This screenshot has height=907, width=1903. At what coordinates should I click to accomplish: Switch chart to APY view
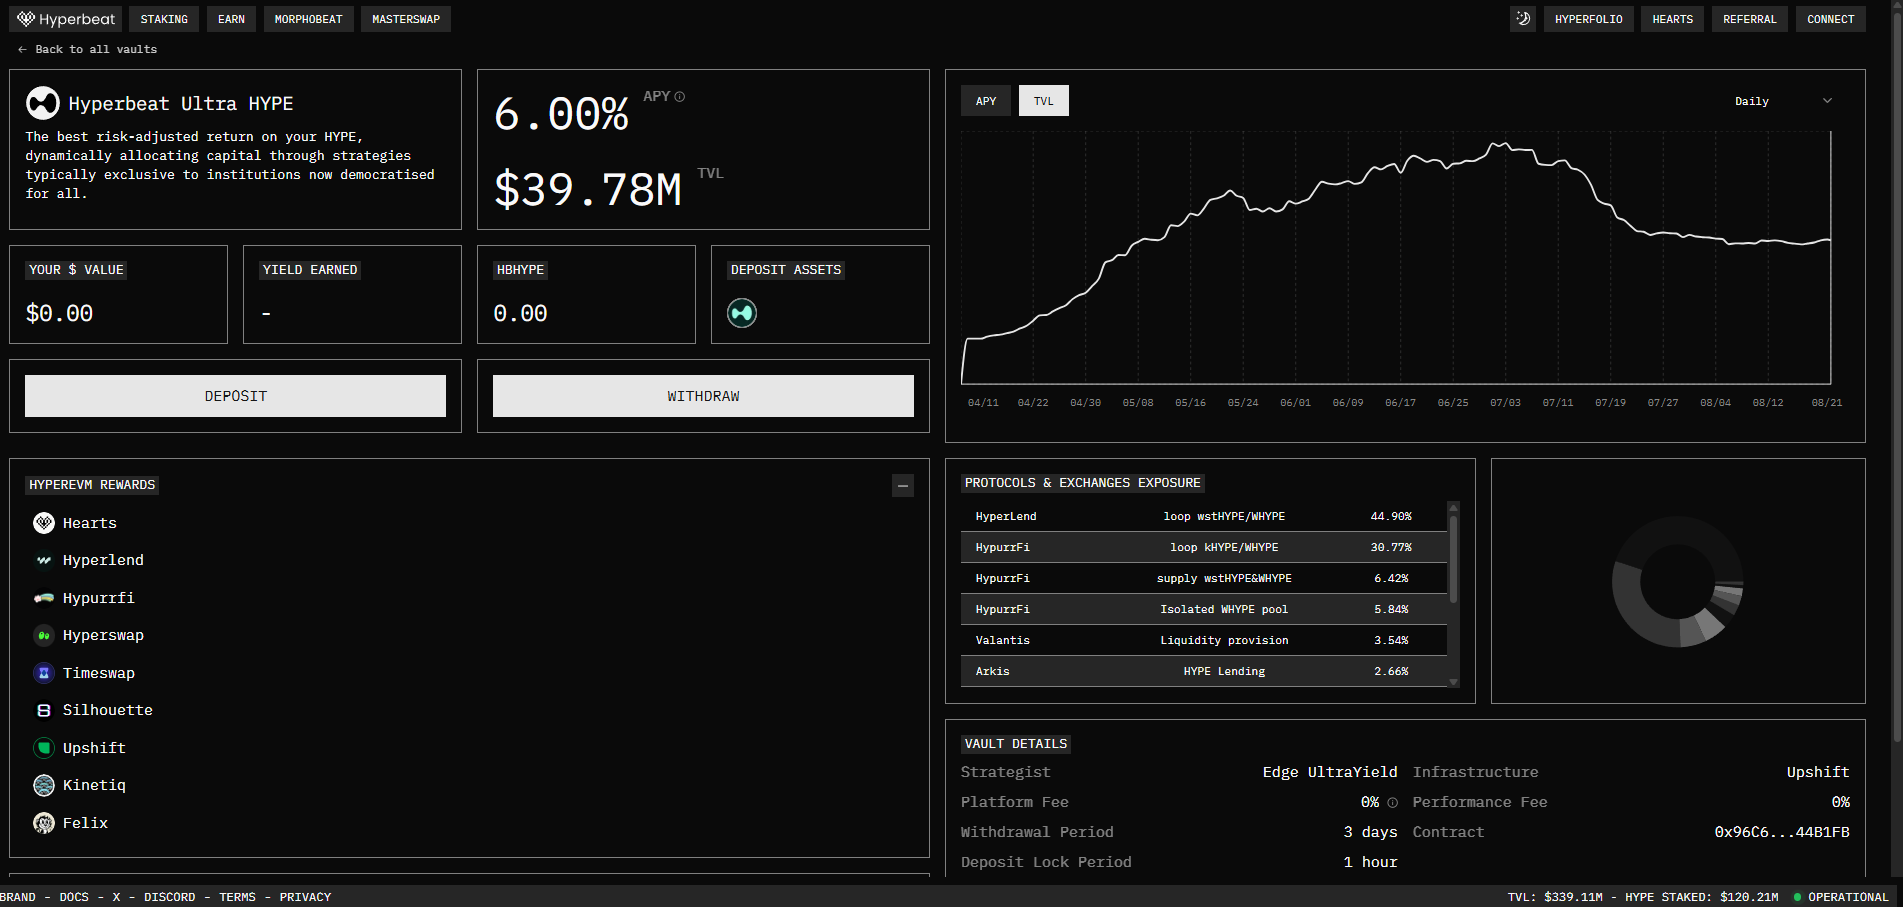click(986, 101)
